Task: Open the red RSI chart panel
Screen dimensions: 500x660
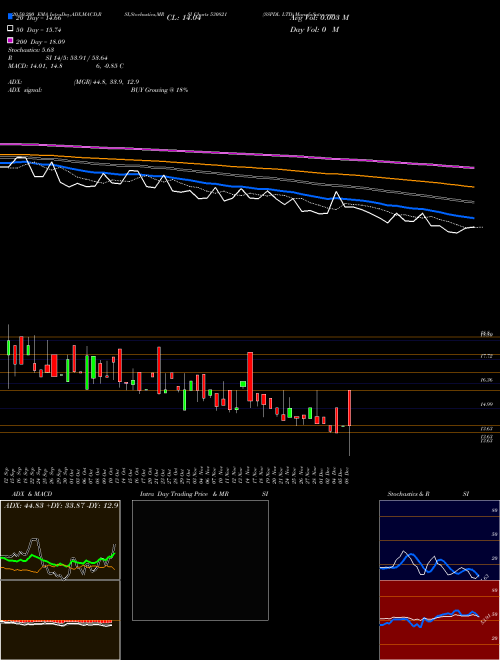Action: coord(439,620)
